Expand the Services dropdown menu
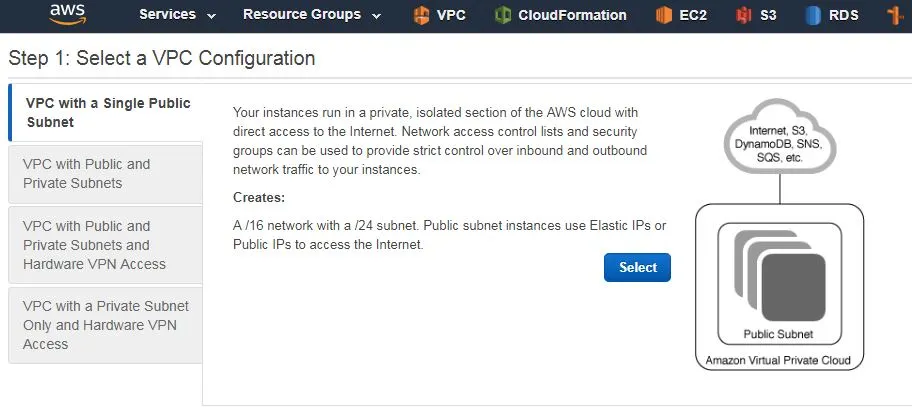The image size is (912, 413). point(177,15)
